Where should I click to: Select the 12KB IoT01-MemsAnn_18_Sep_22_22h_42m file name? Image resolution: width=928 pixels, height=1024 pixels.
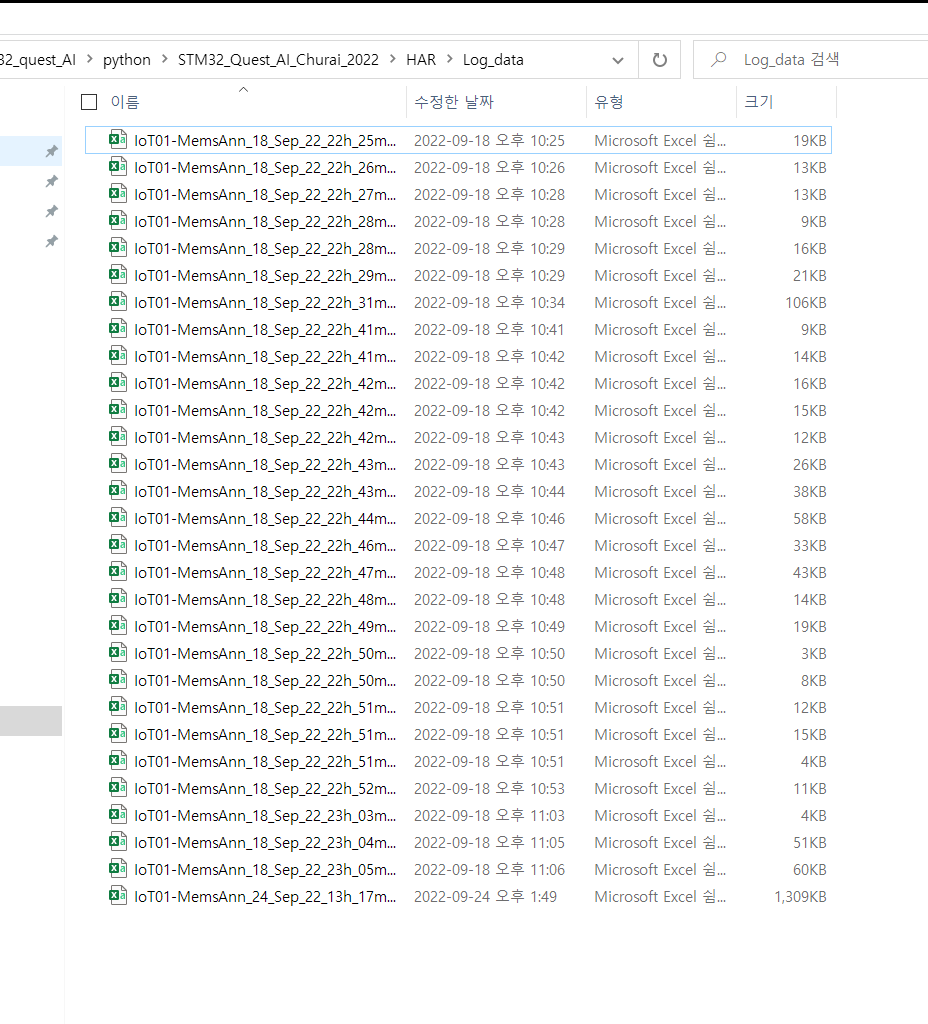click(x=265, y=438)
